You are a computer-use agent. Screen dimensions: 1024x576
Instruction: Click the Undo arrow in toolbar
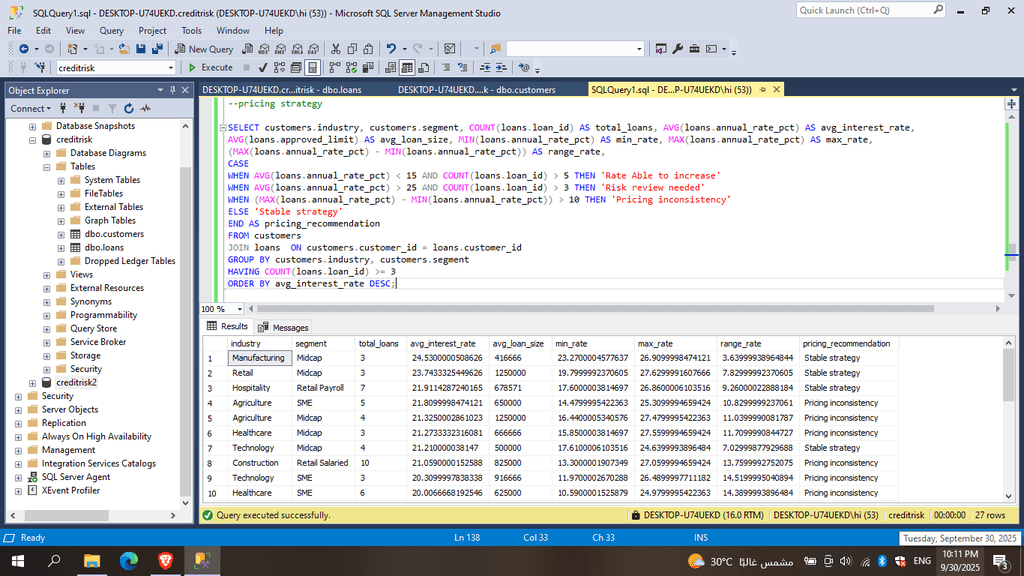click(391, 49)
